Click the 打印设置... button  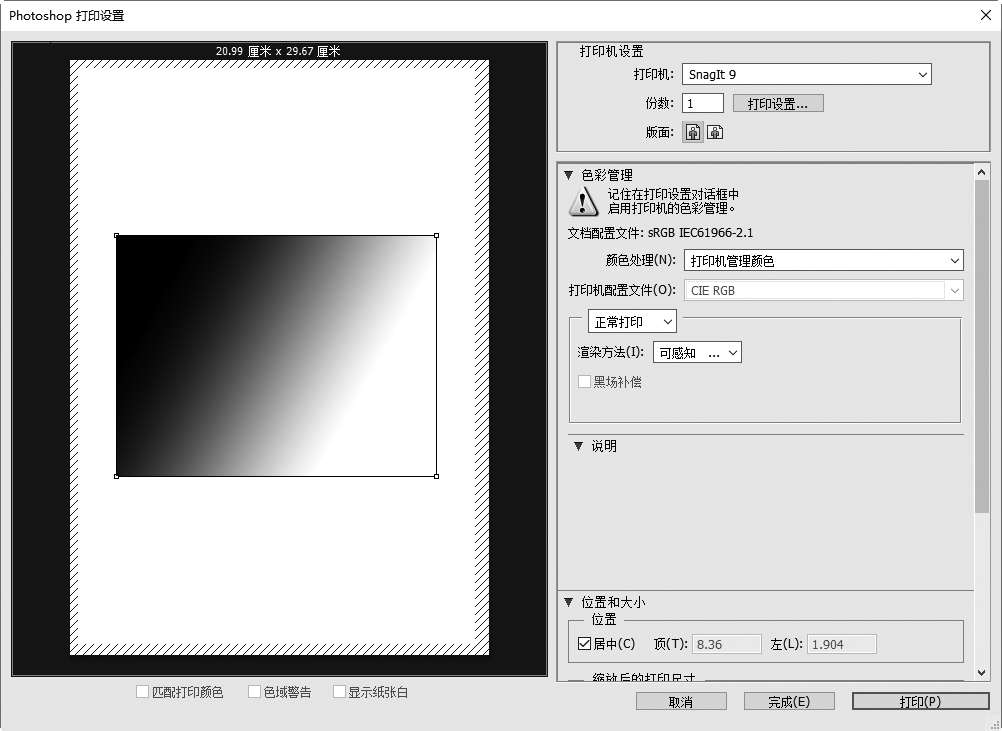[778, 103]
